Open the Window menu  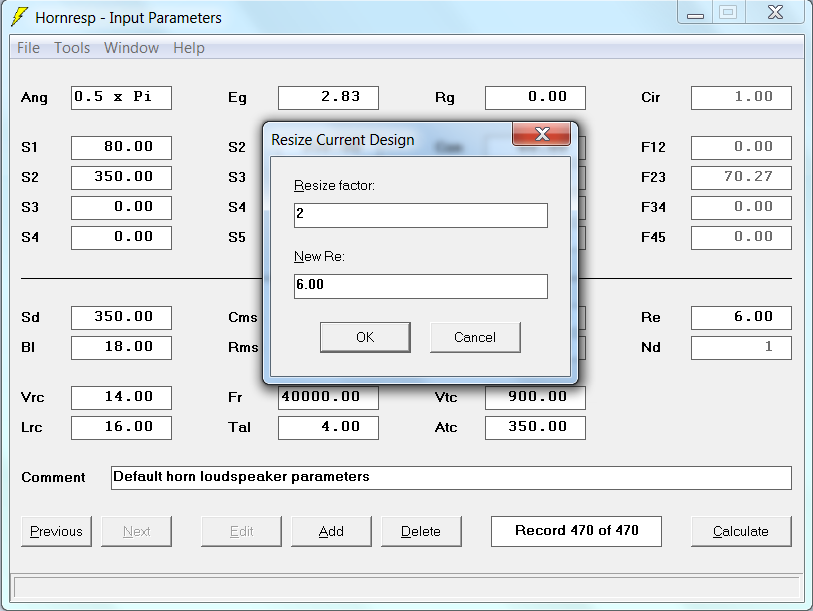coord(131,48)
